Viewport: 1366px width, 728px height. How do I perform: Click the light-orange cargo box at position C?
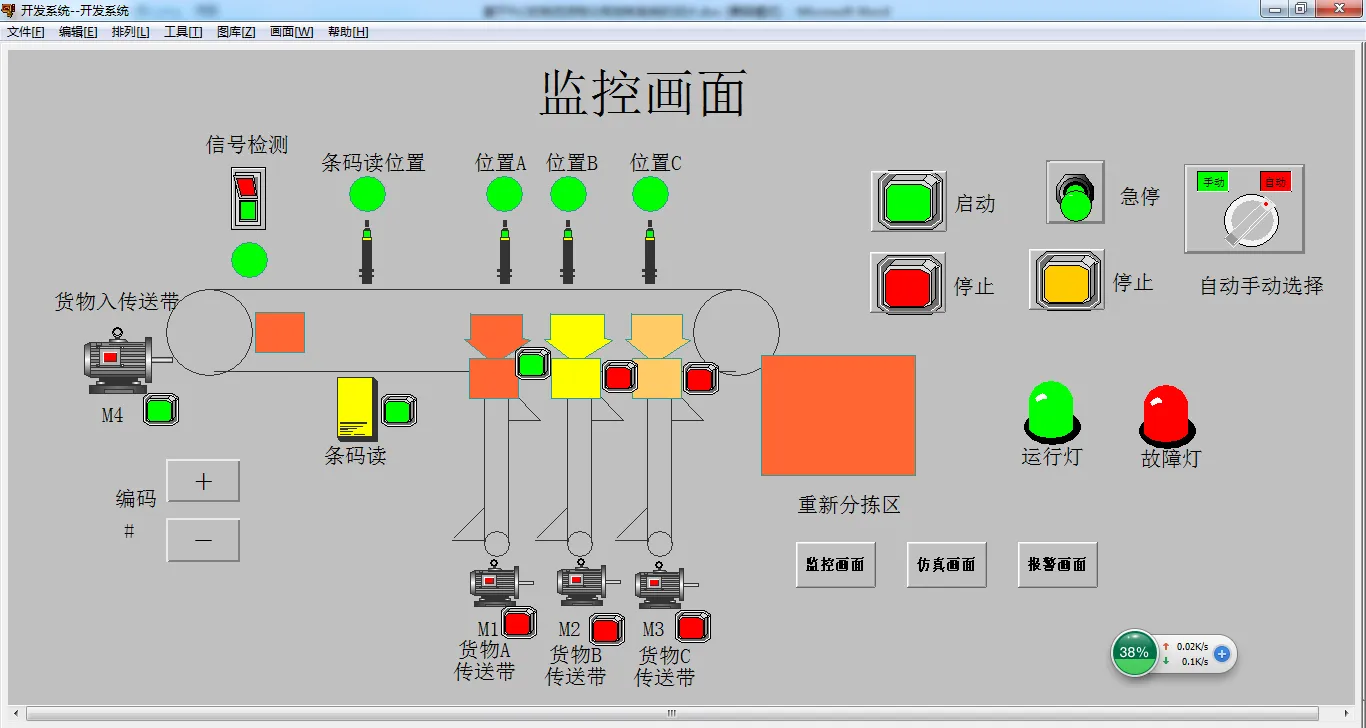657,379
